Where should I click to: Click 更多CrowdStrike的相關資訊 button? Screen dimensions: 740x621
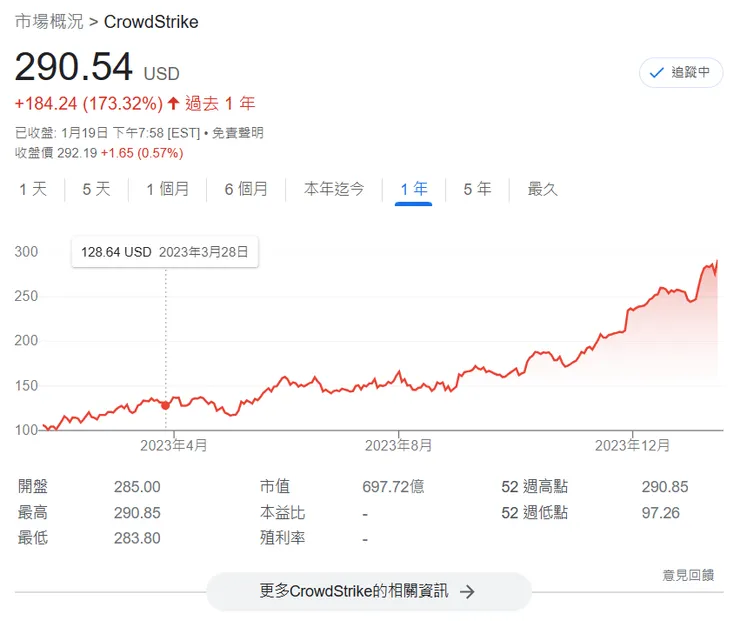click(x=368, y=591)
